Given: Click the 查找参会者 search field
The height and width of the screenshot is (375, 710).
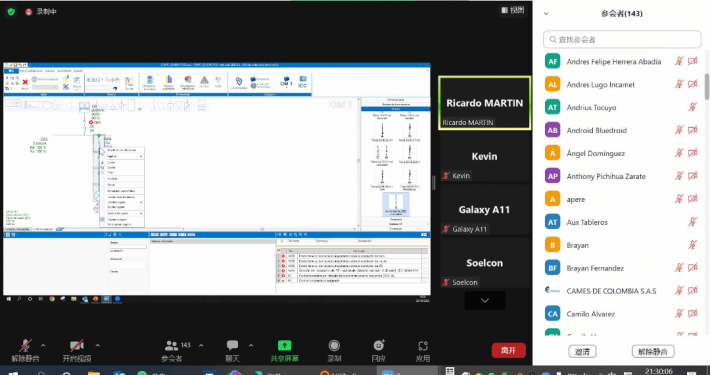Looking at the screenshot, I should [x=622, y=39].
